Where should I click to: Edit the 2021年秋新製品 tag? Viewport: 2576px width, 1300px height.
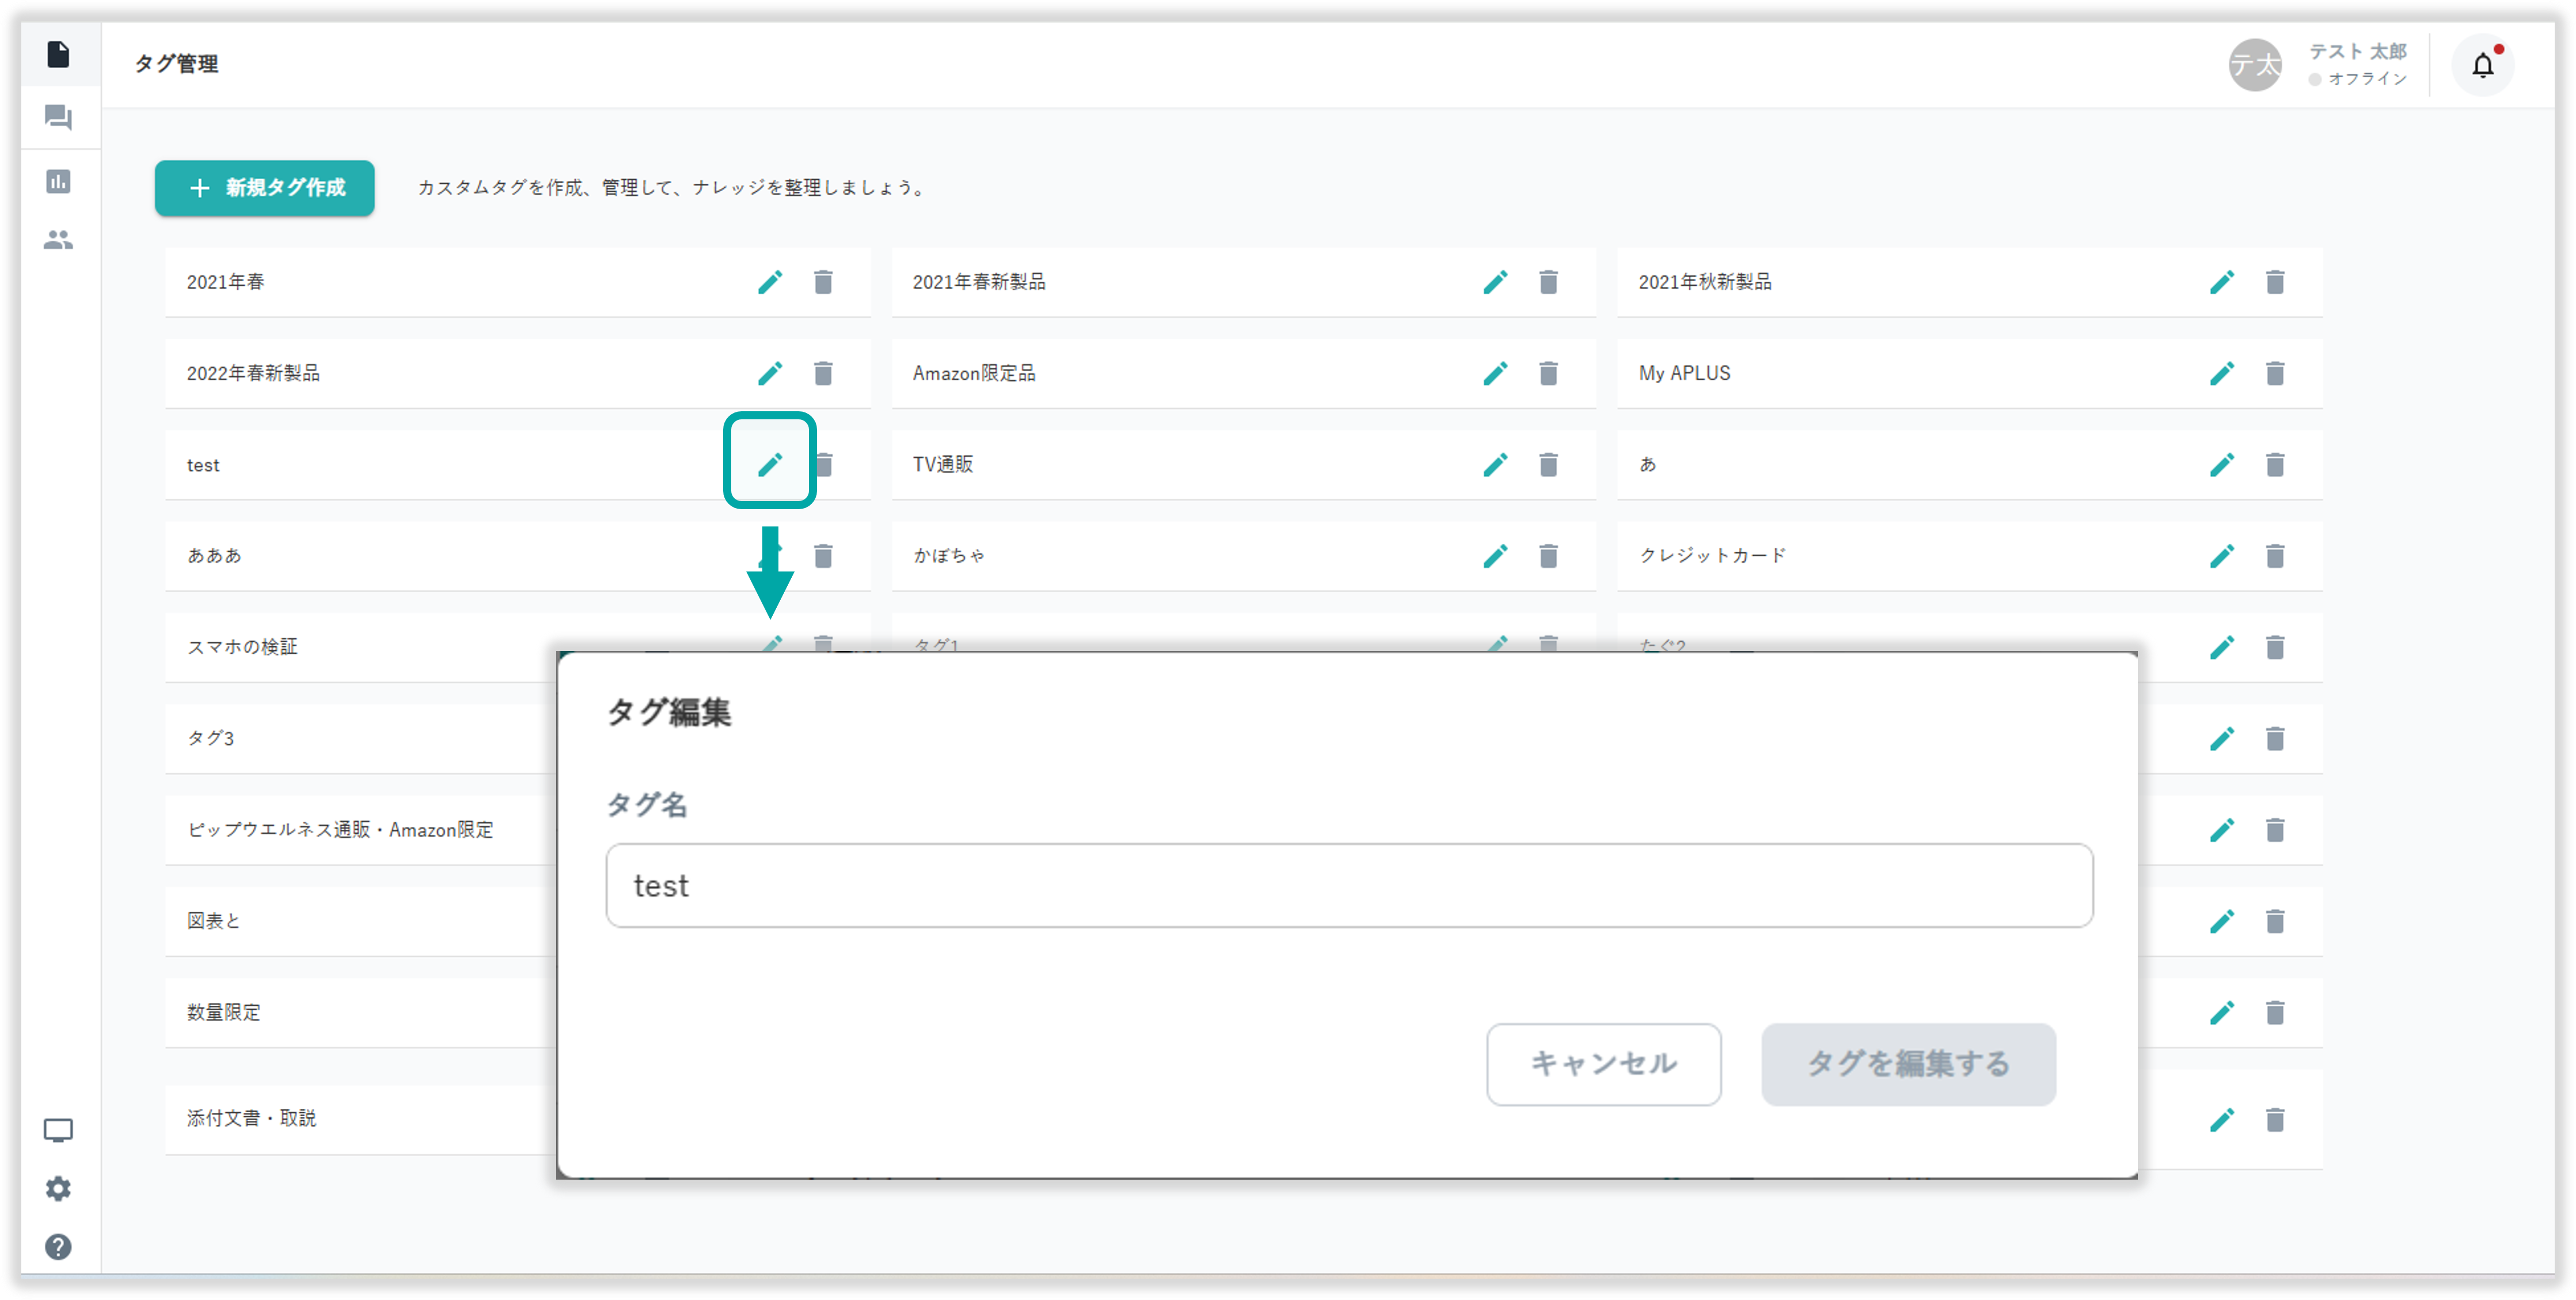coord(2221,282)
